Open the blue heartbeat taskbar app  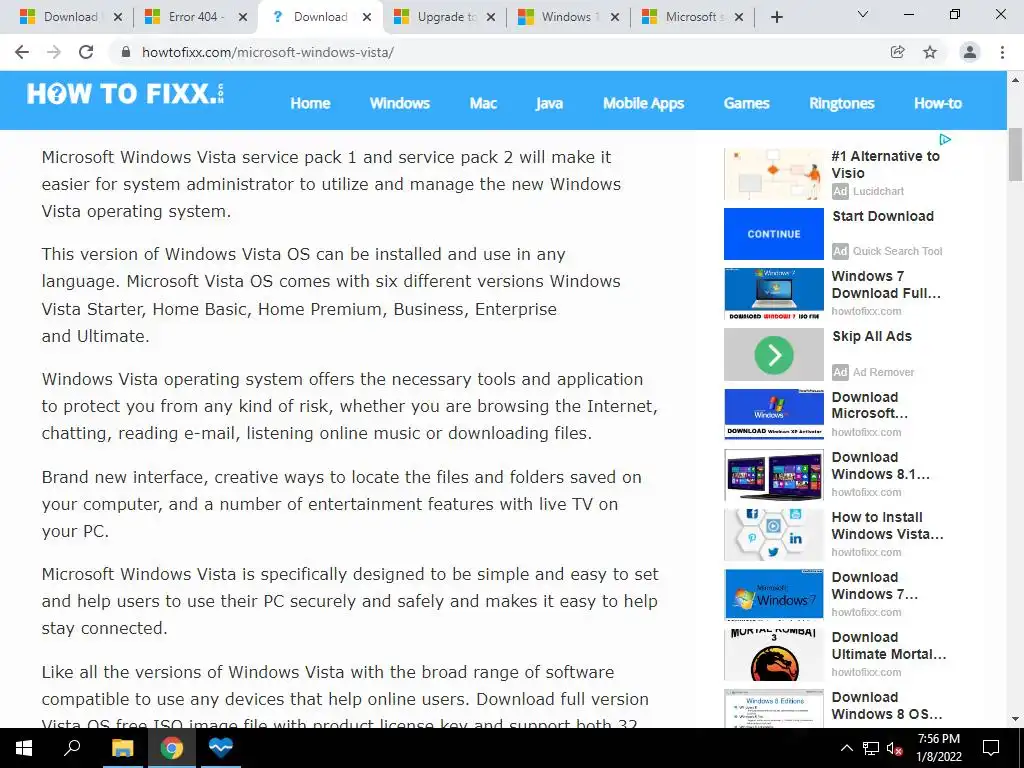tap(221, 748)
